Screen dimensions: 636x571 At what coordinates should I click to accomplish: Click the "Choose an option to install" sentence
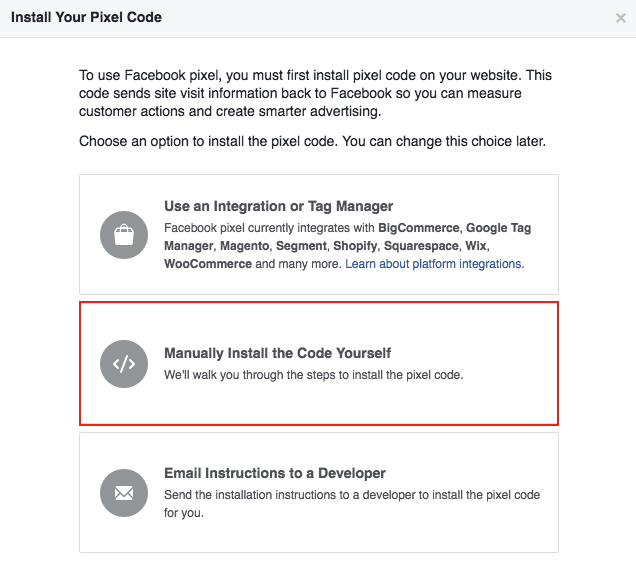pos(312,141)
